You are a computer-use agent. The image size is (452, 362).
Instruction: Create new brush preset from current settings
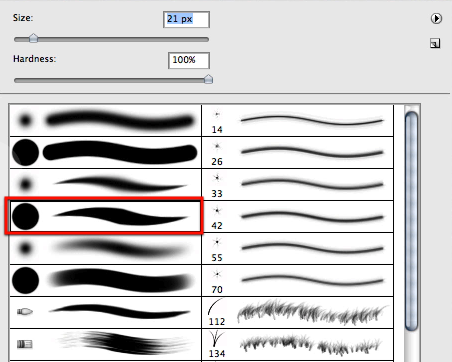point(435,43)
